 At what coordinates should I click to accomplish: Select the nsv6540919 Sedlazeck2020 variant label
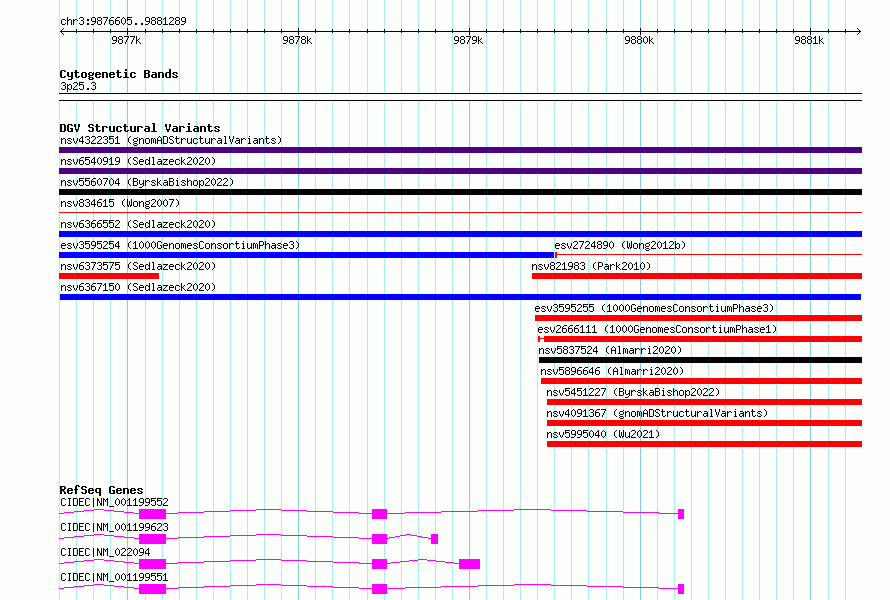click(x=138, y=161)
